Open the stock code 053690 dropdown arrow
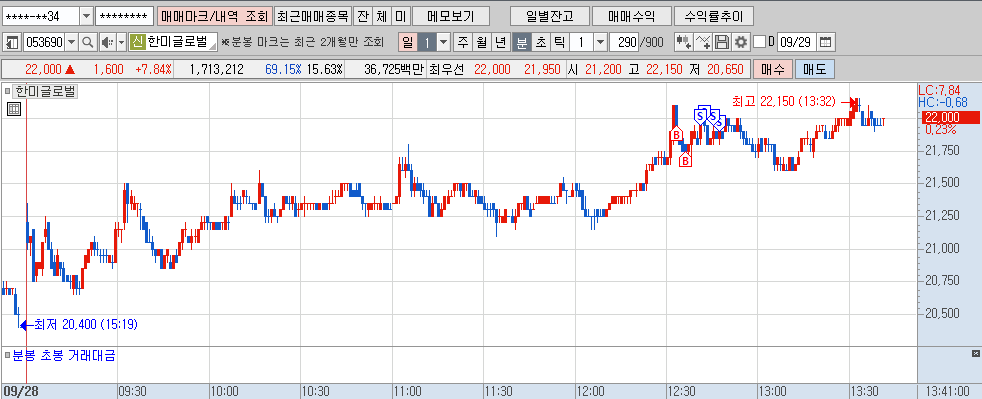This screenshot has height=399, width=982. [x=71, y=43]
